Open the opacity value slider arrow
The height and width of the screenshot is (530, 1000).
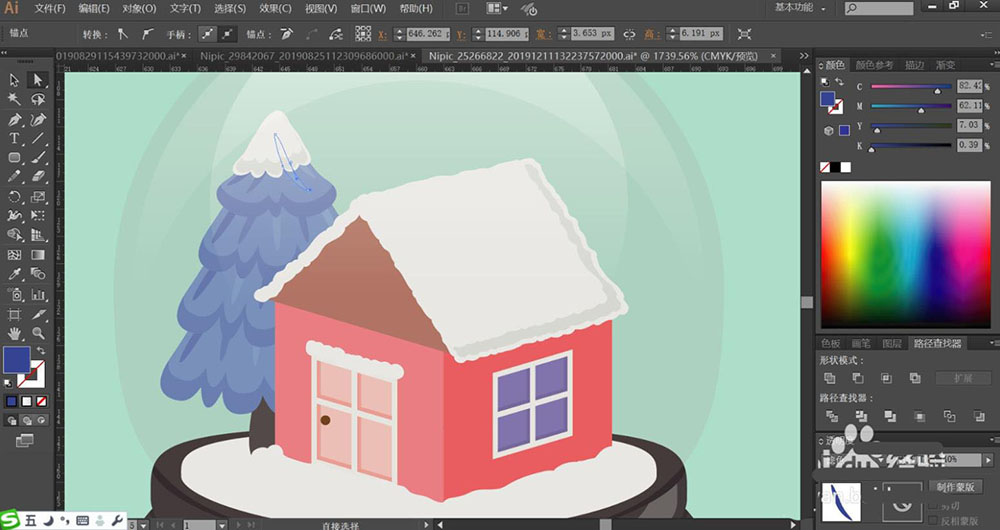click(989, 459)
